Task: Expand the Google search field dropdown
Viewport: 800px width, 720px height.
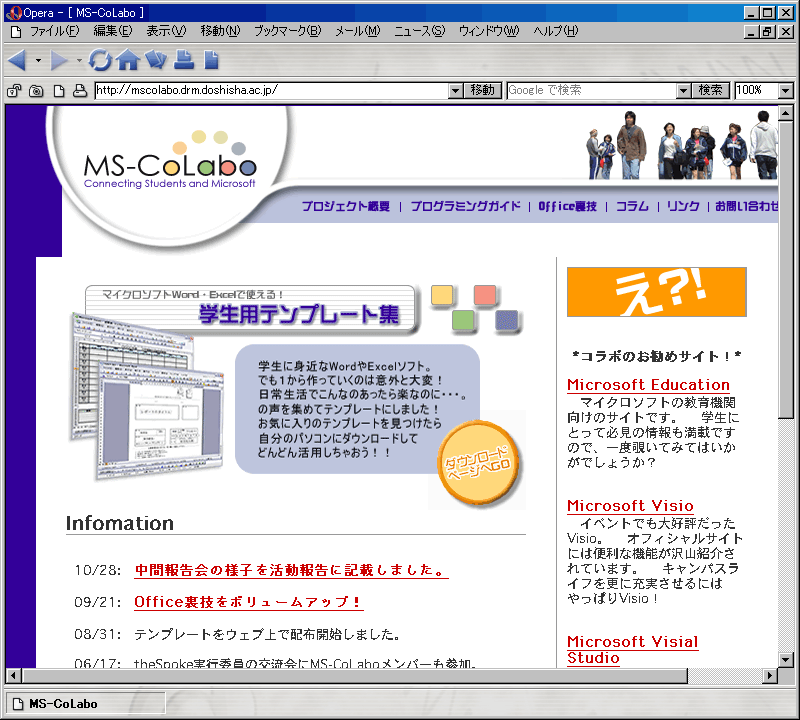Action: click(683, 91)
